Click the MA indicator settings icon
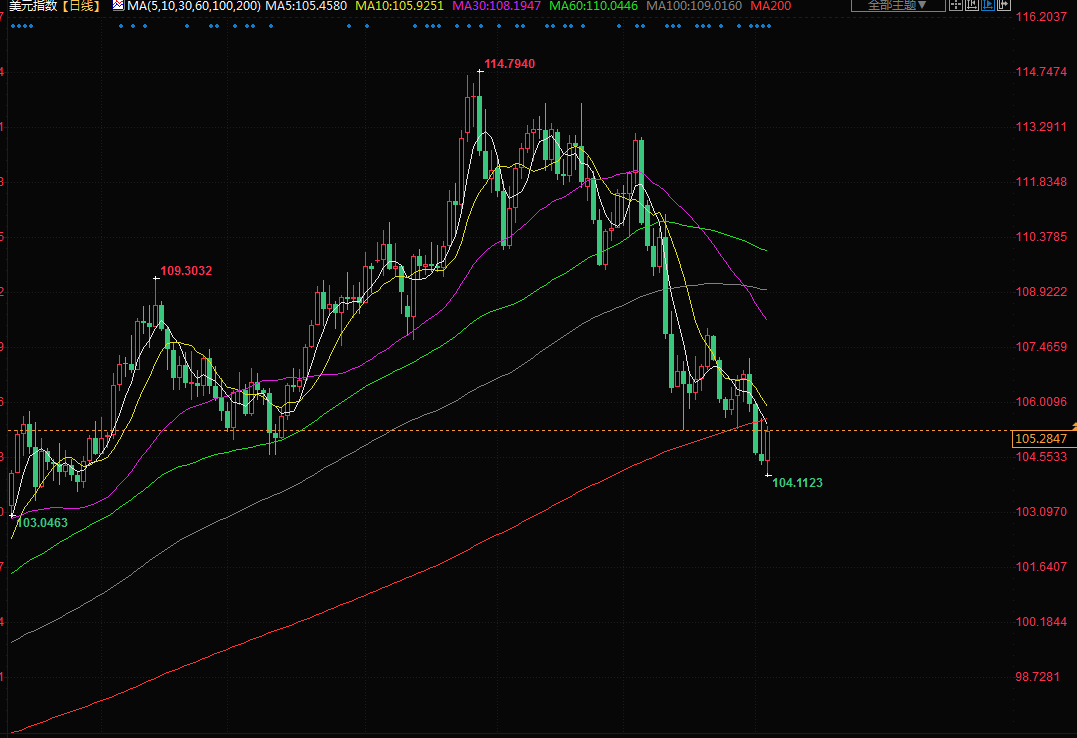Screen dimensions: 1077x738 [x=117, y=6]
